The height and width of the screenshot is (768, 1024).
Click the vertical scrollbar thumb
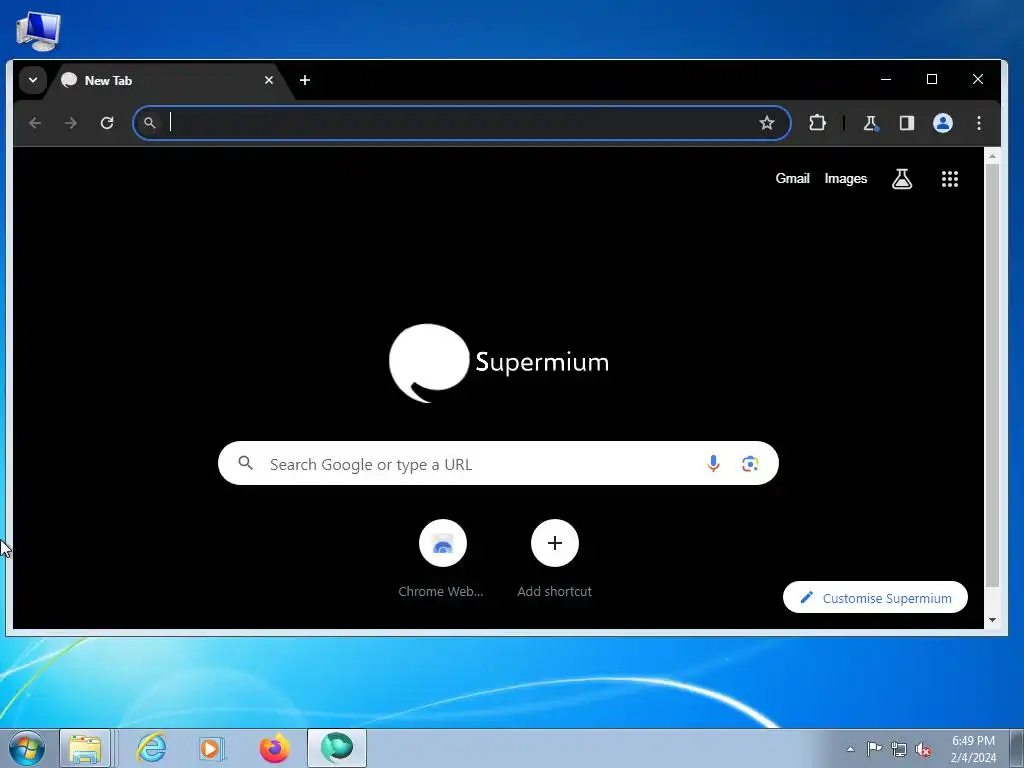992,374
